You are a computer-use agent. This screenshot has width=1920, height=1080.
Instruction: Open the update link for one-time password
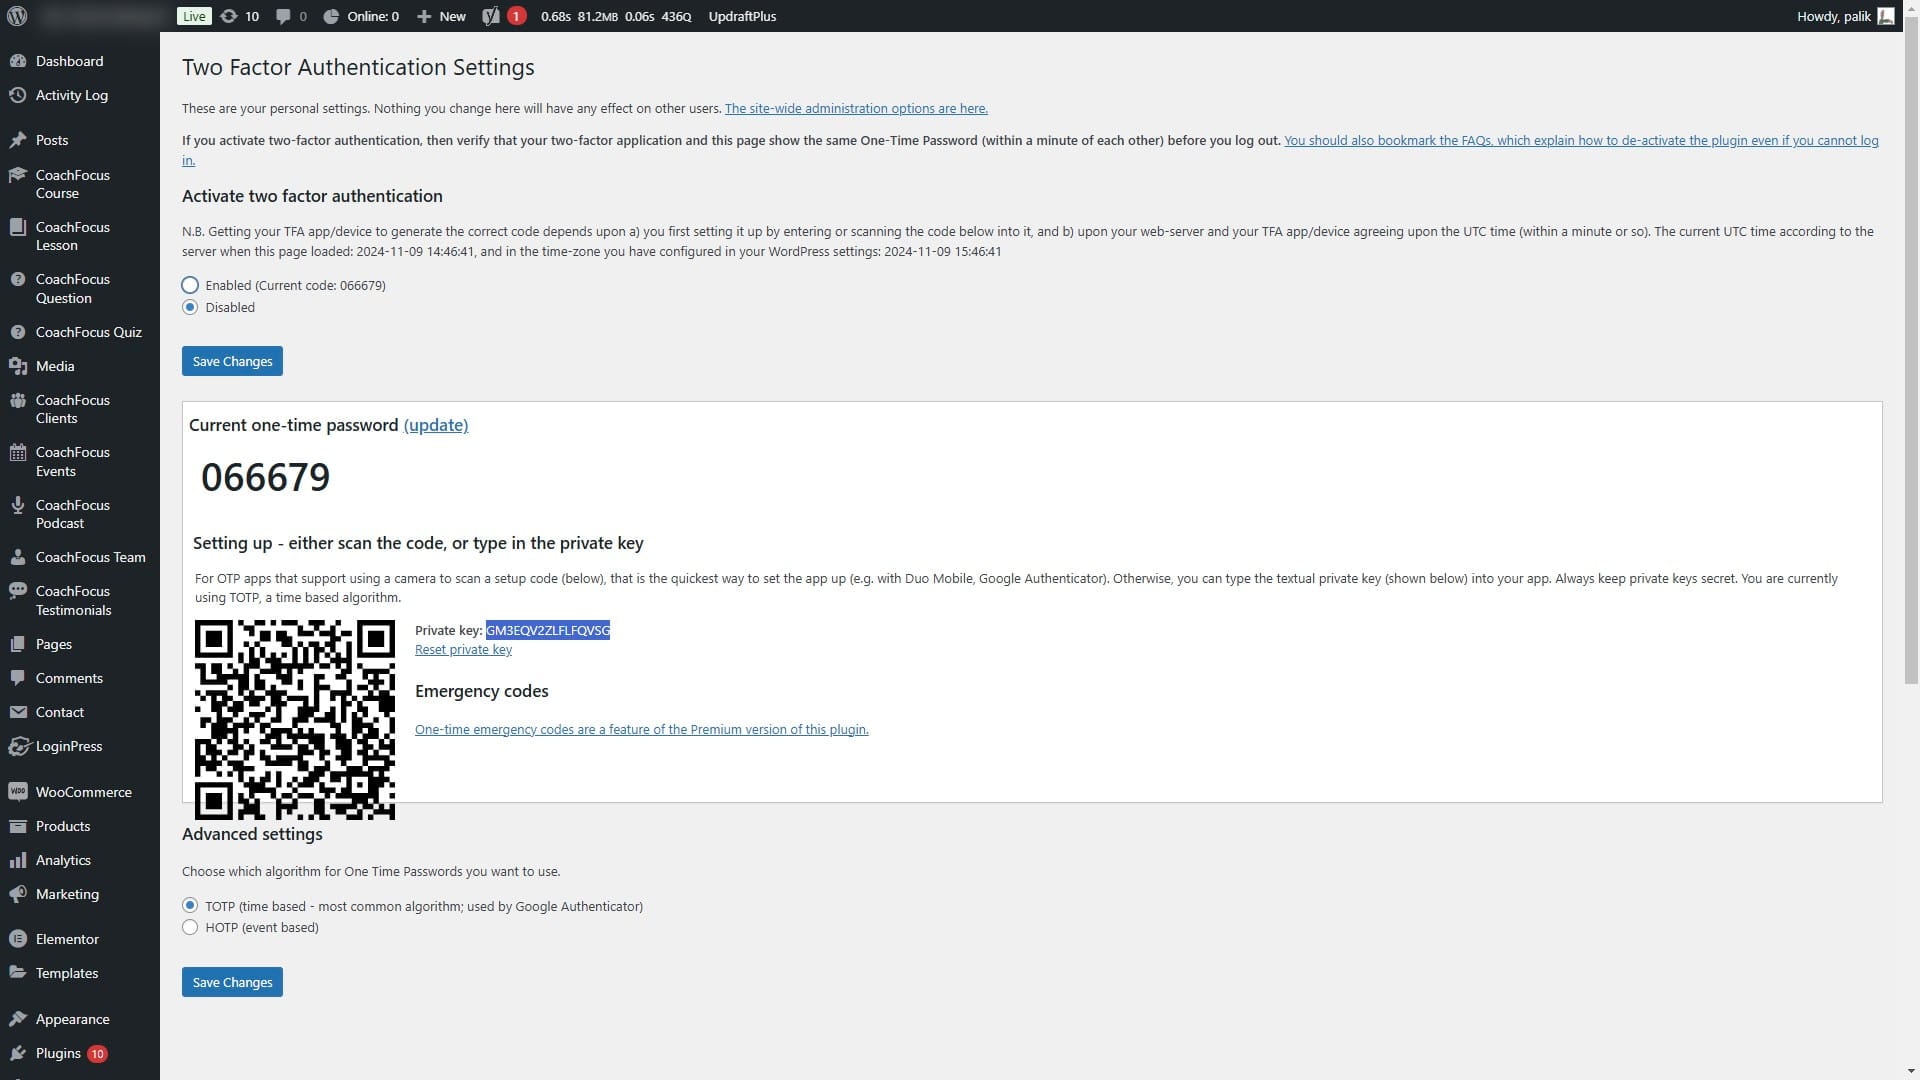coord(435,425)
